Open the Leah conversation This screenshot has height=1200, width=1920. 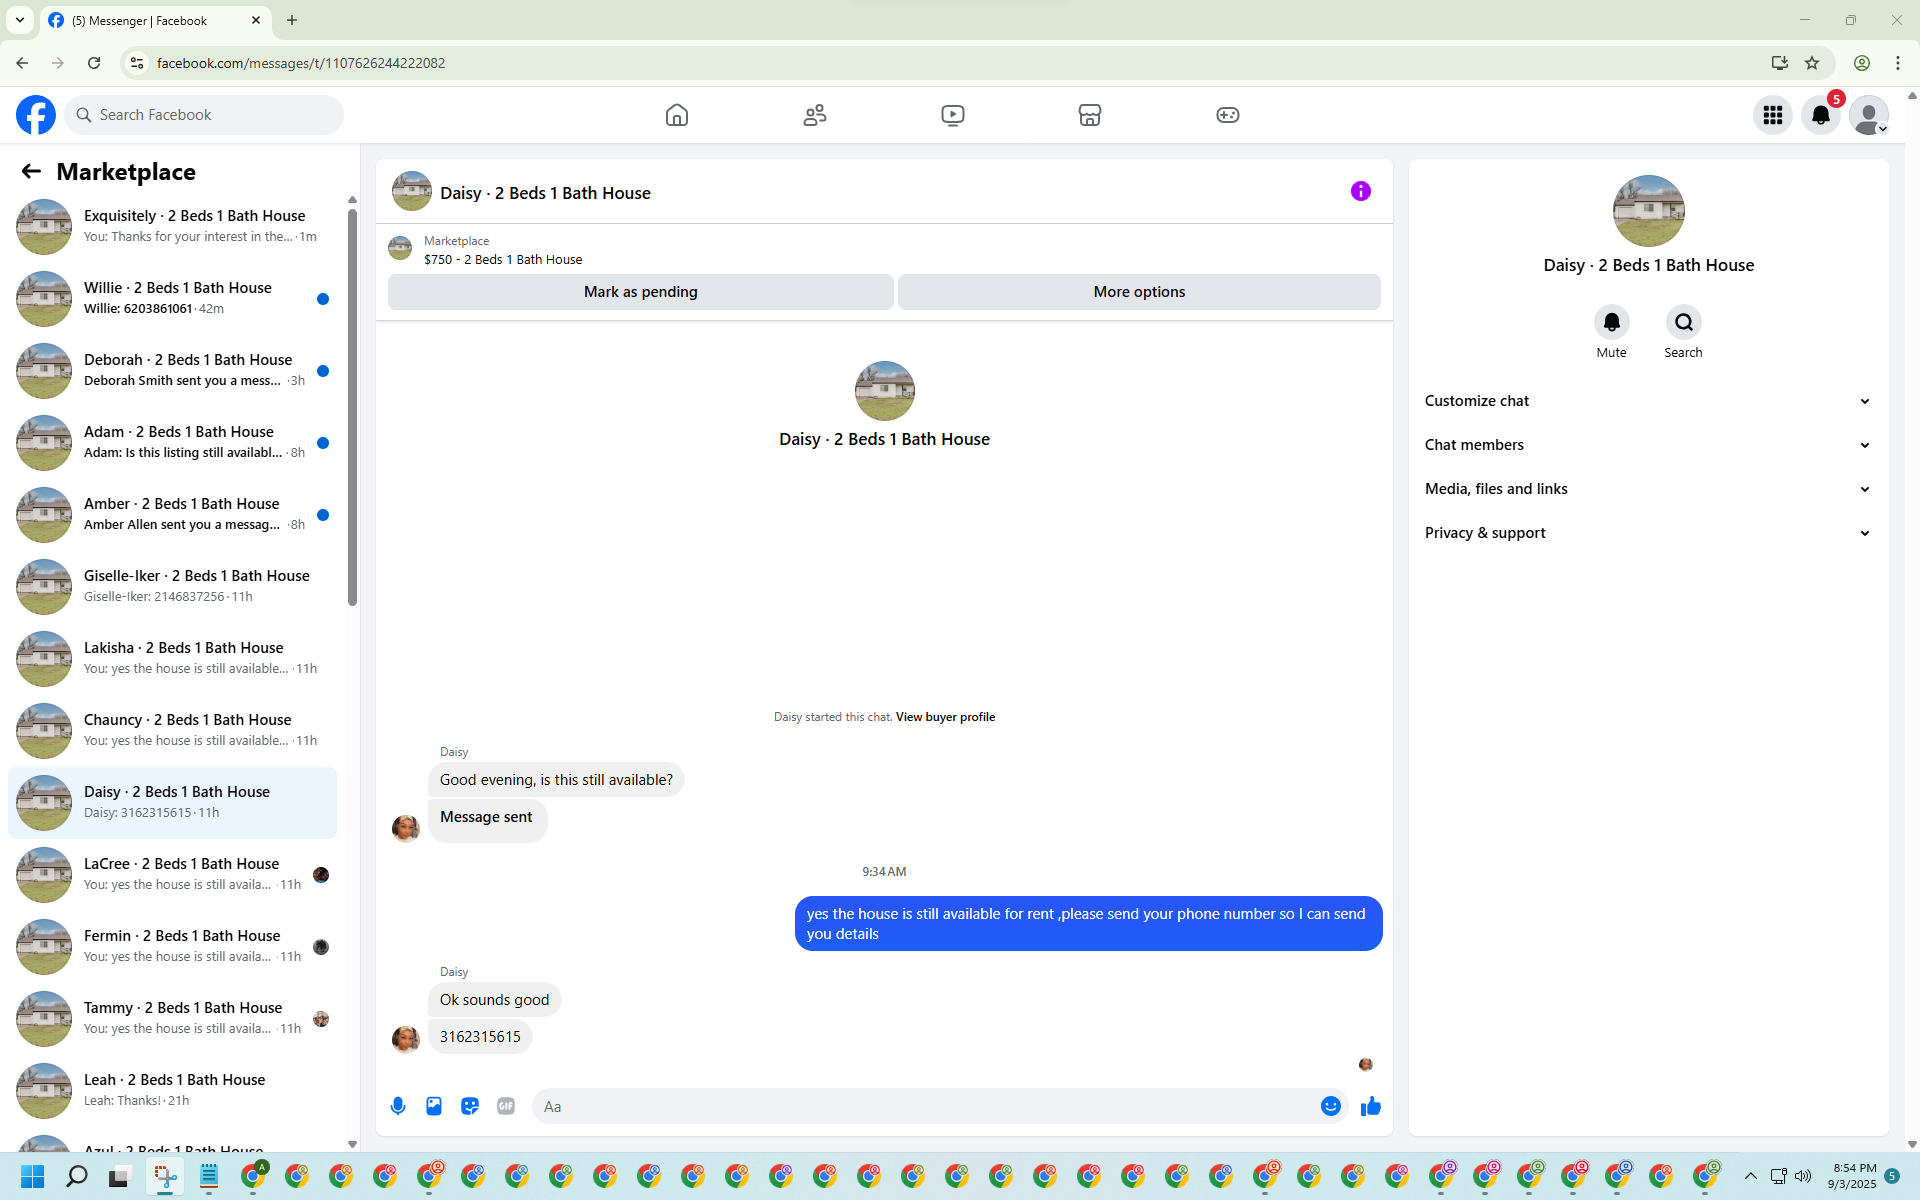(172, 1090)
